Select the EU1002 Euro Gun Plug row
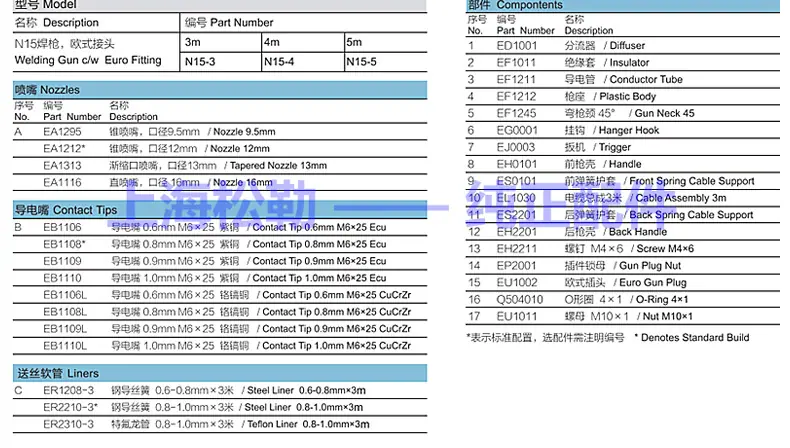 (516, 283)
